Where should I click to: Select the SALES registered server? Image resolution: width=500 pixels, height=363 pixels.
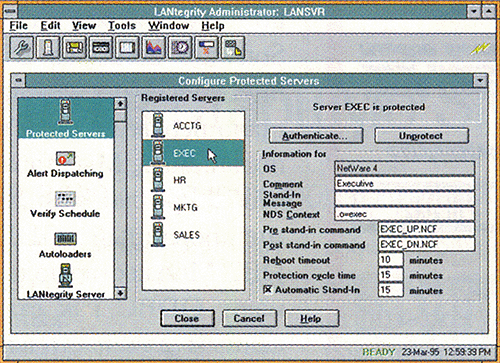coord(193,235)
